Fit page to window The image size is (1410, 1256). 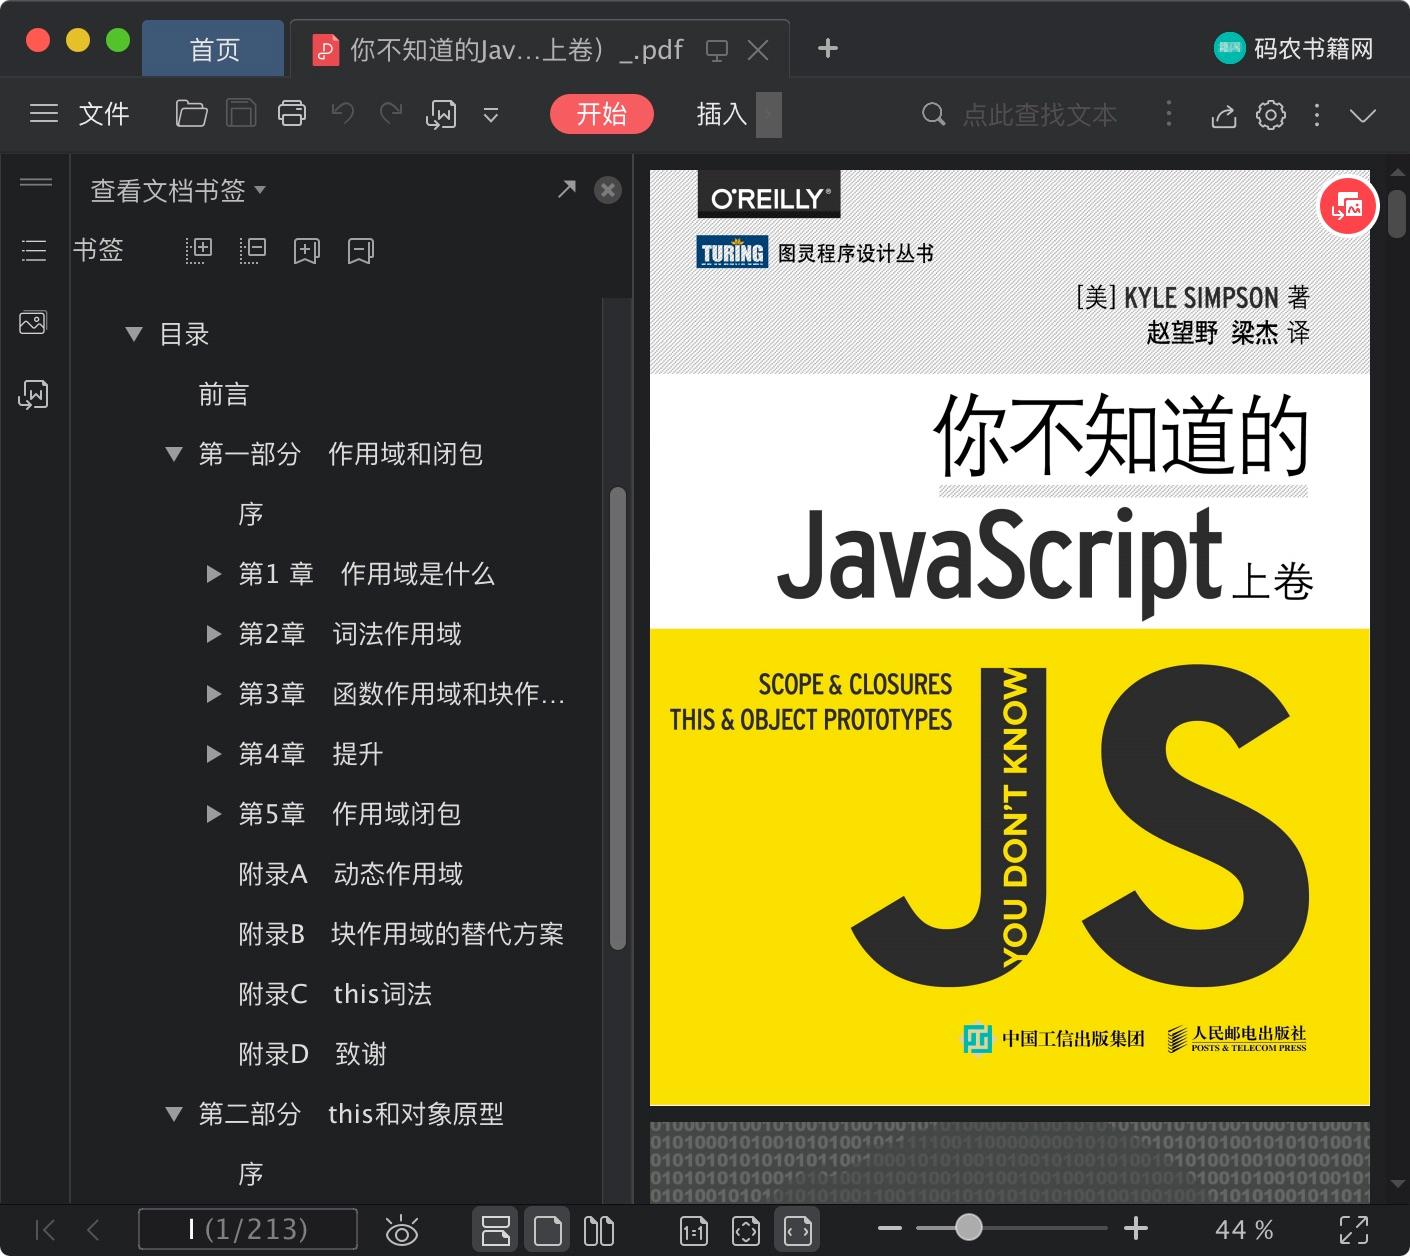(x=746, y=1230)
